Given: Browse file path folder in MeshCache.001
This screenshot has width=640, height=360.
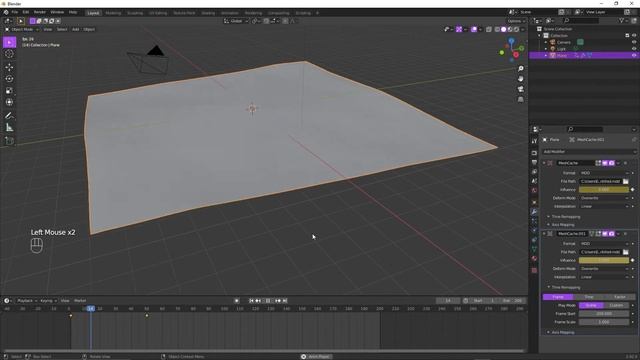Looking at the screenshot, I should point(626,252).
